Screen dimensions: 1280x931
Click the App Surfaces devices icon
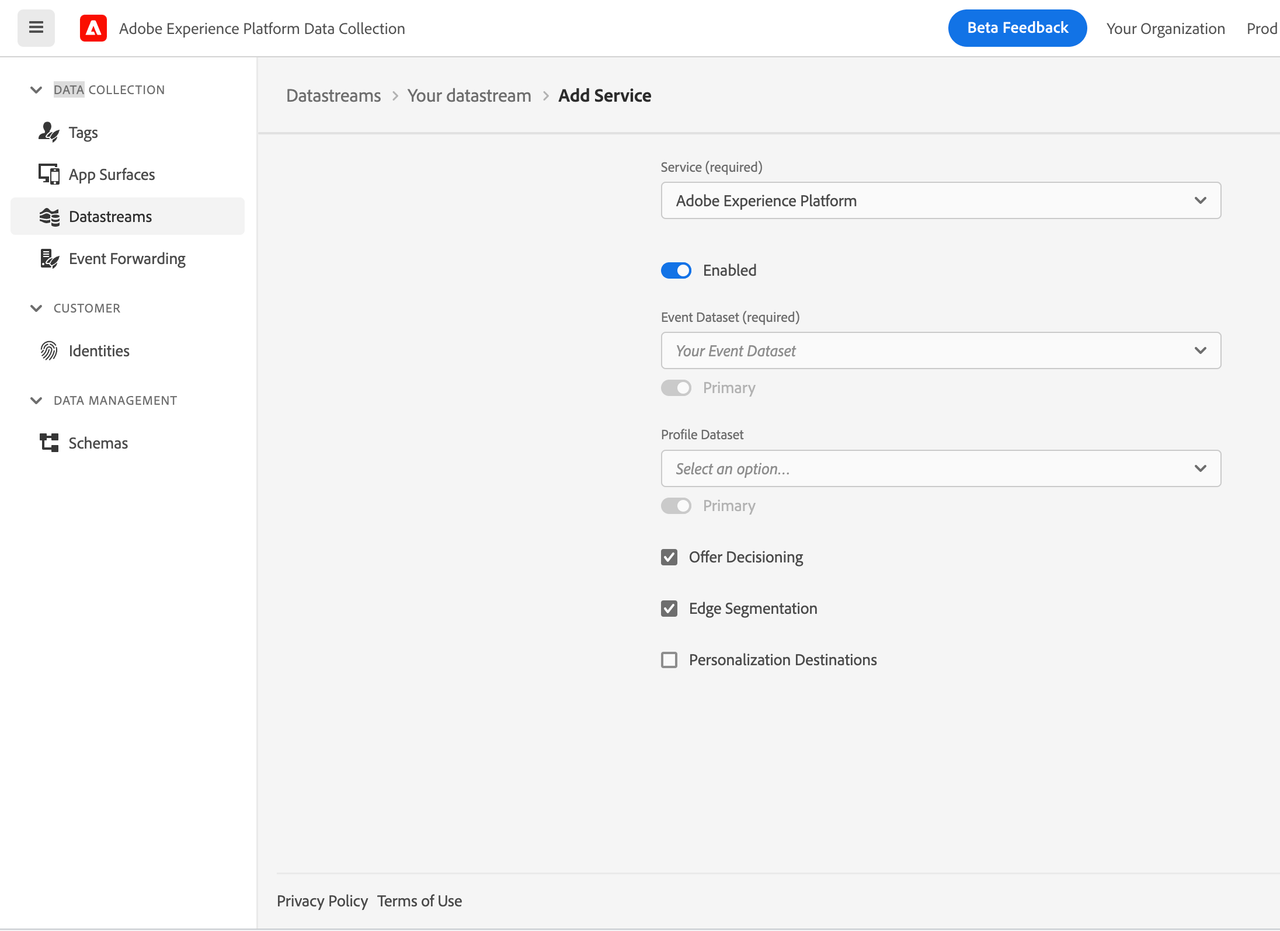[49, 174]
